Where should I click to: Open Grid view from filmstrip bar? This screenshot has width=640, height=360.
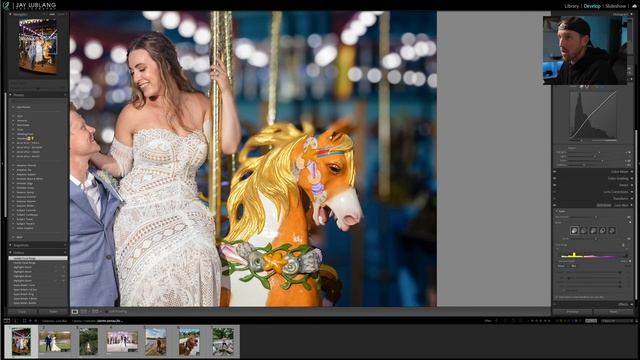click(x=24, y=321)
